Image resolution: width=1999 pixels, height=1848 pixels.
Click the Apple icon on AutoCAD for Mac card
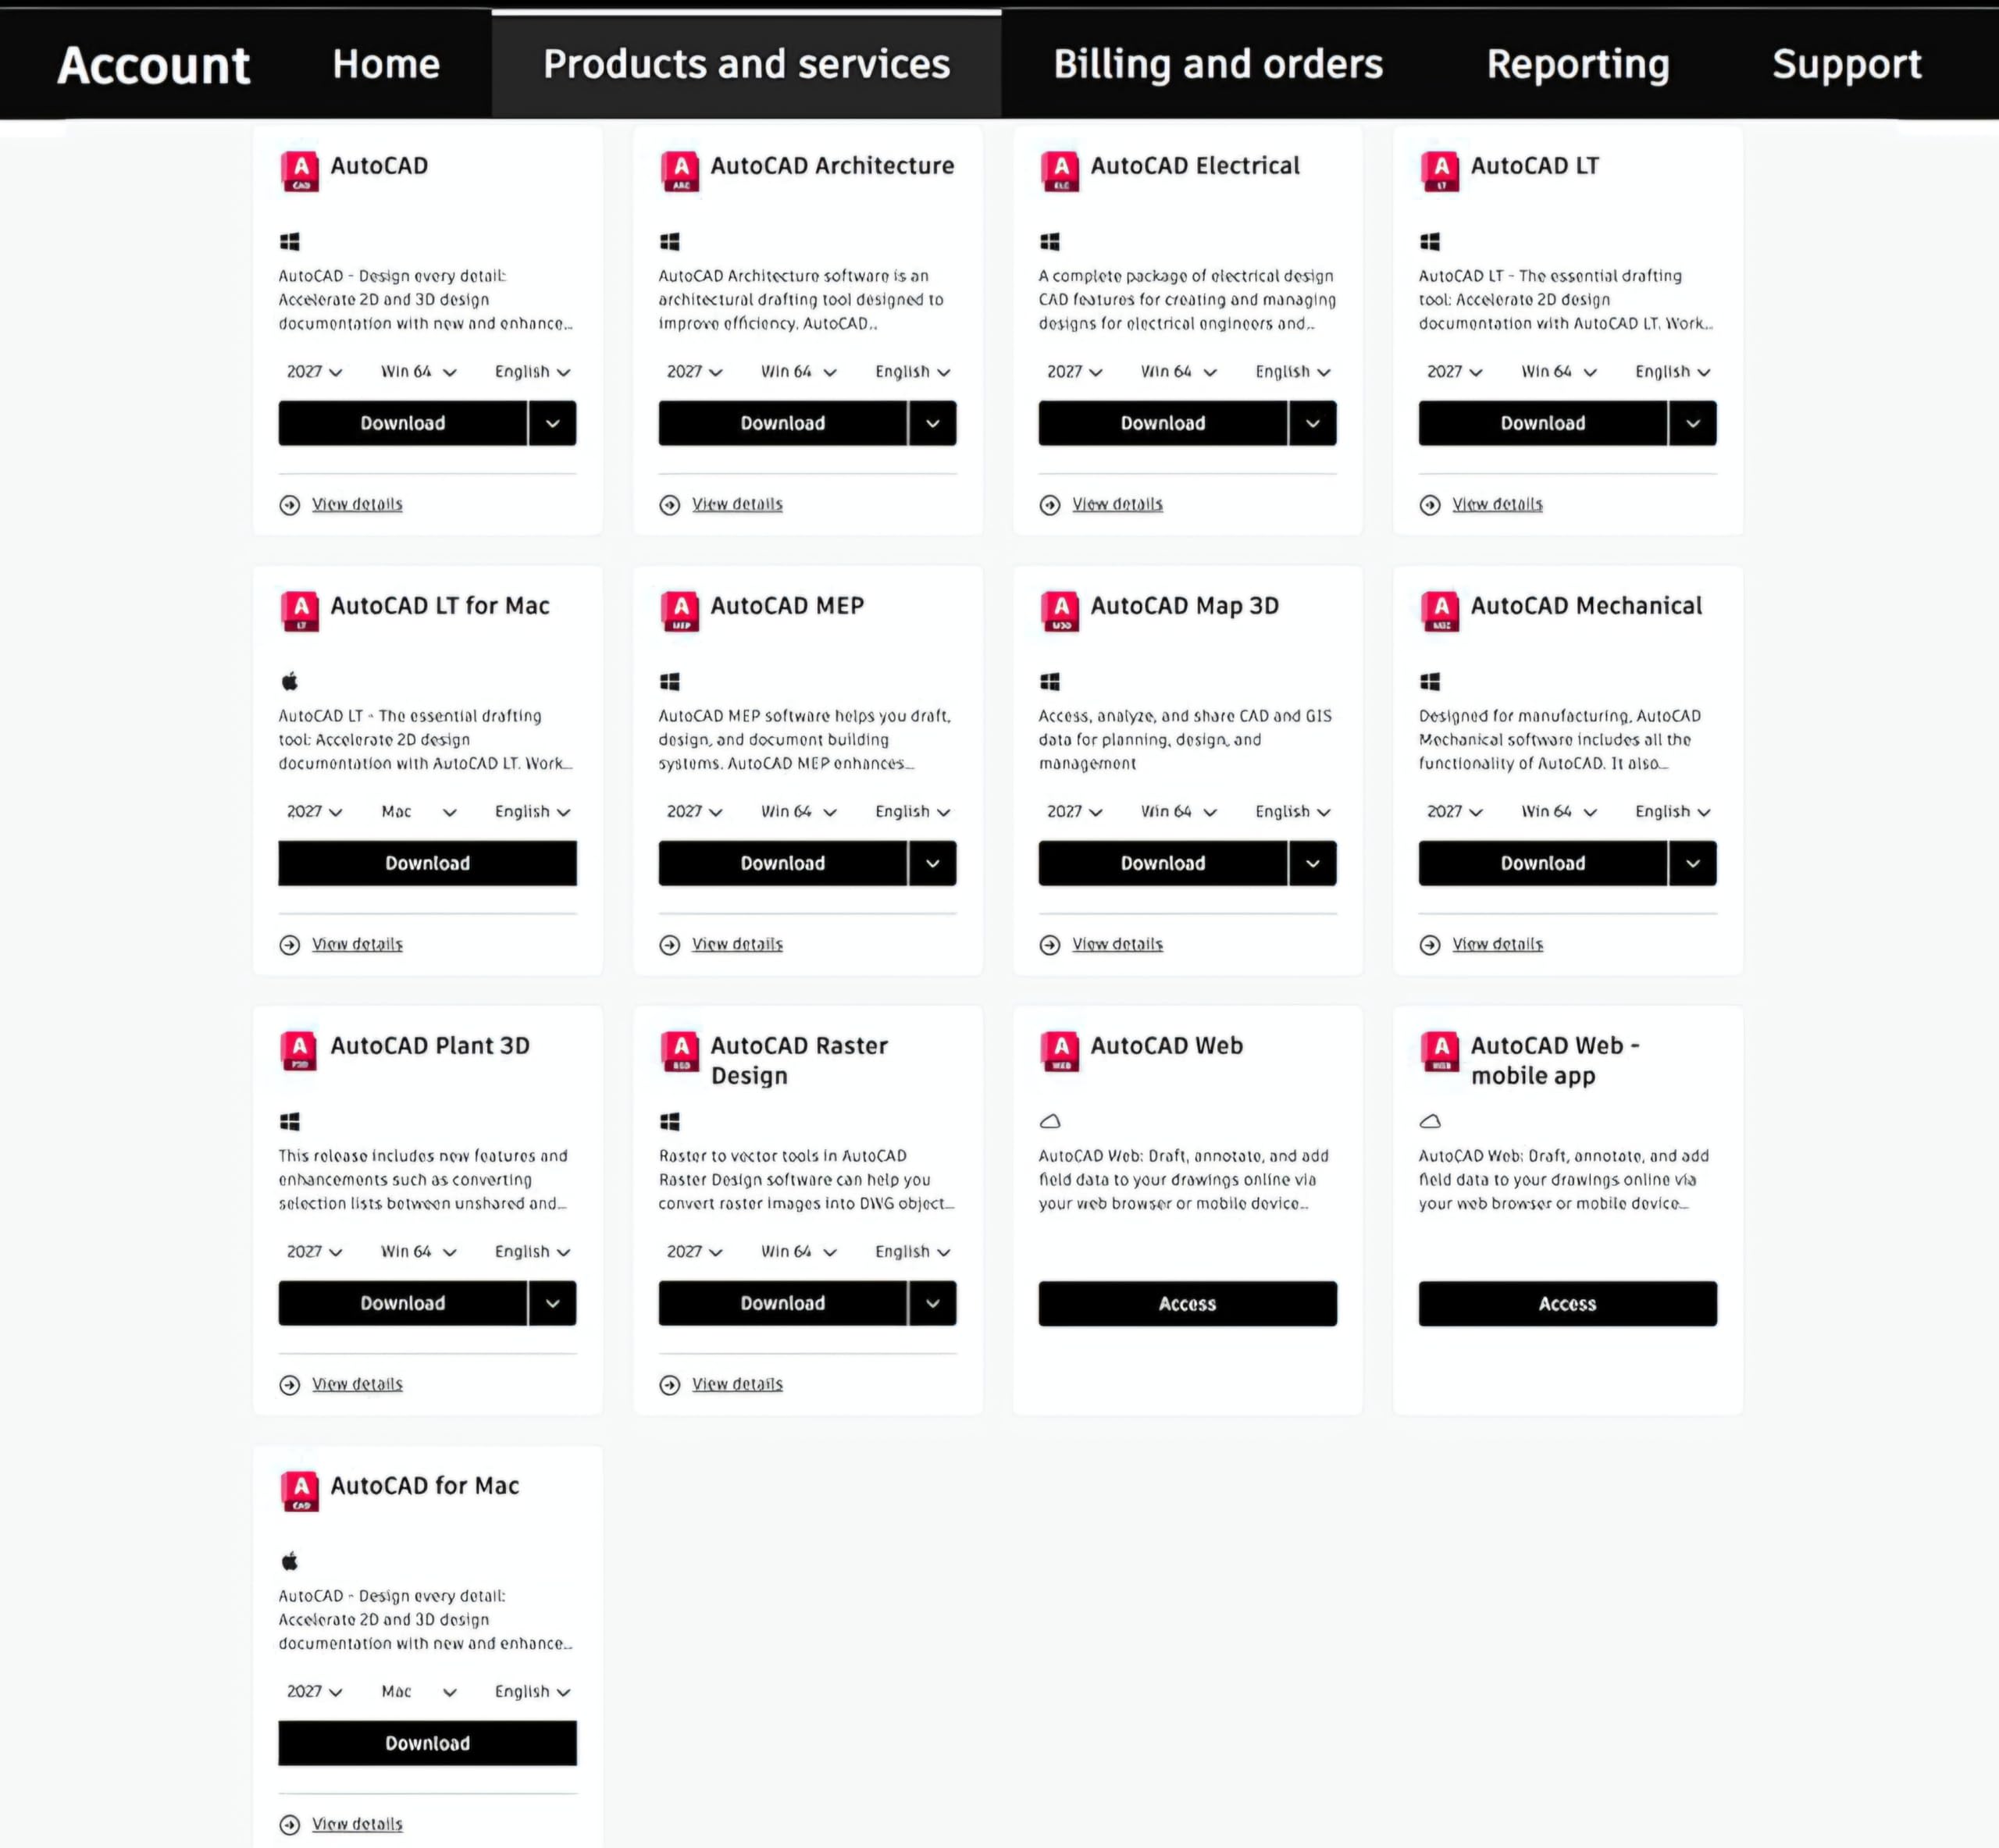[290, 1561]
